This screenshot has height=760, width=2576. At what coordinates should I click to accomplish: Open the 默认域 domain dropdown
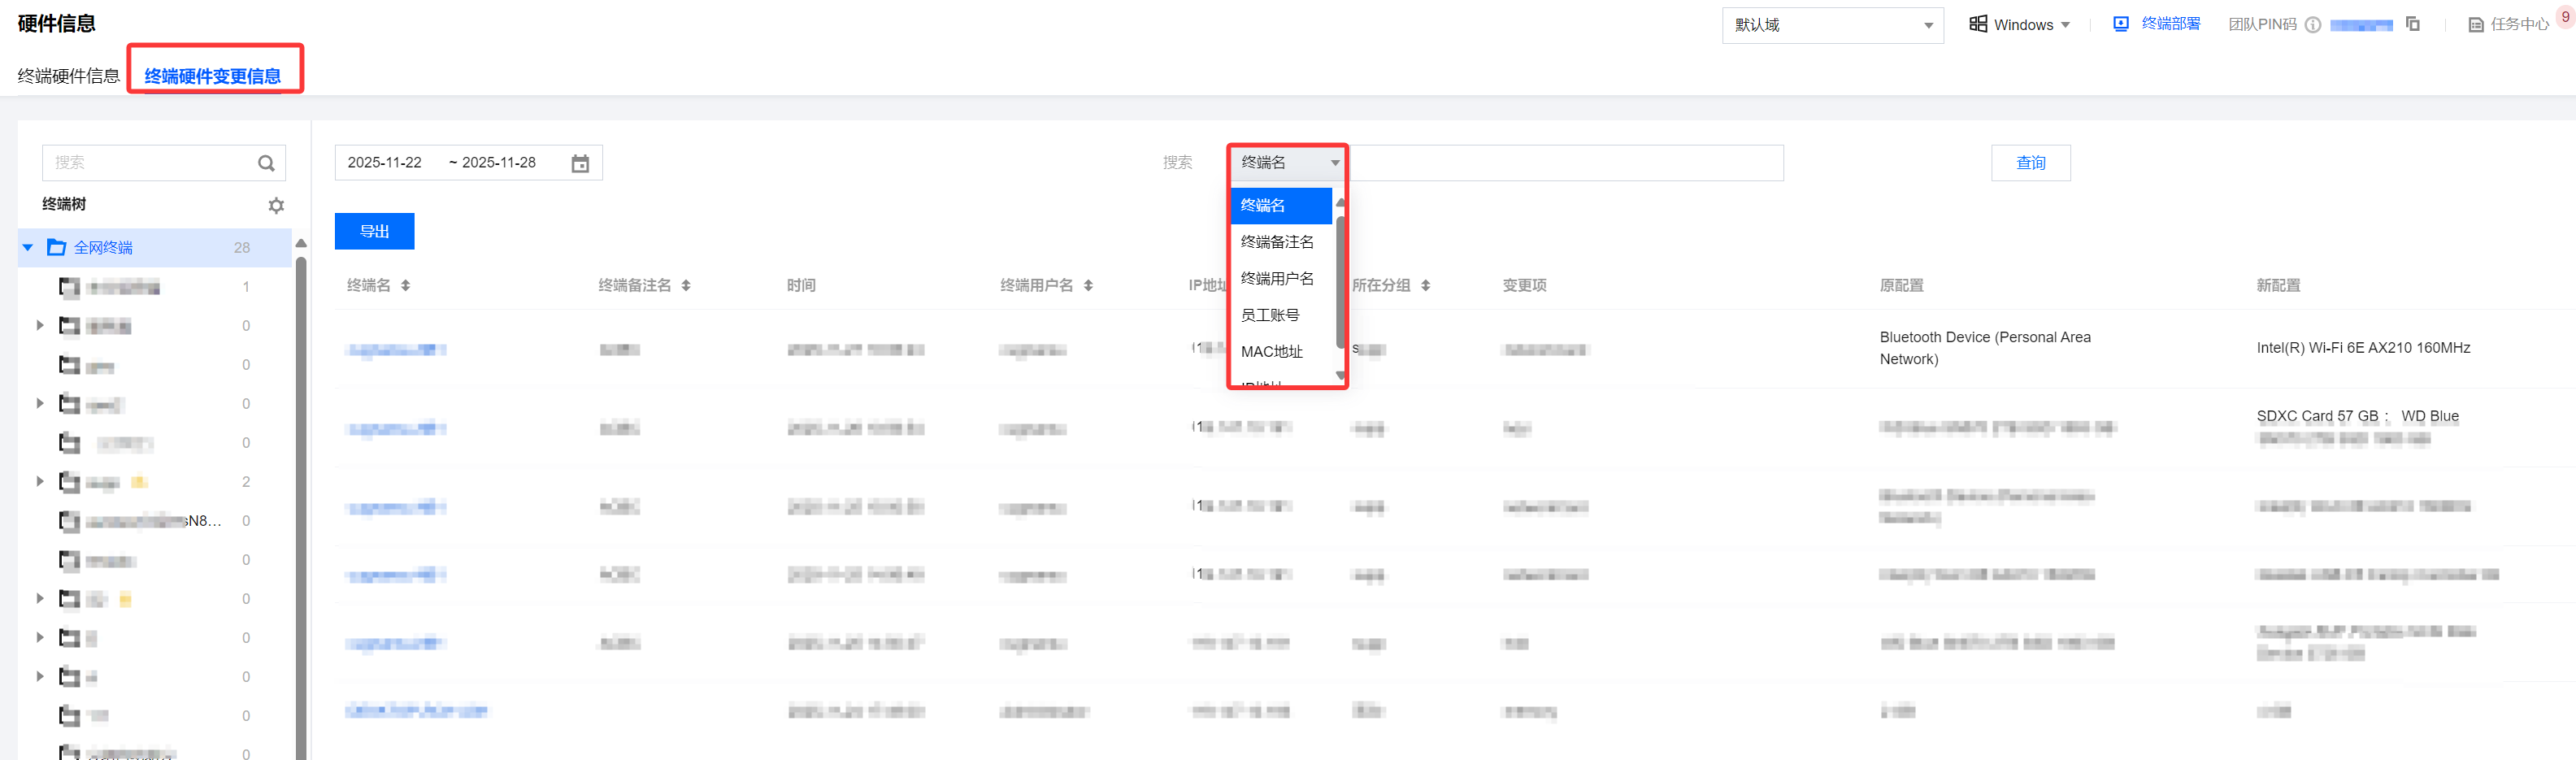1832,25
